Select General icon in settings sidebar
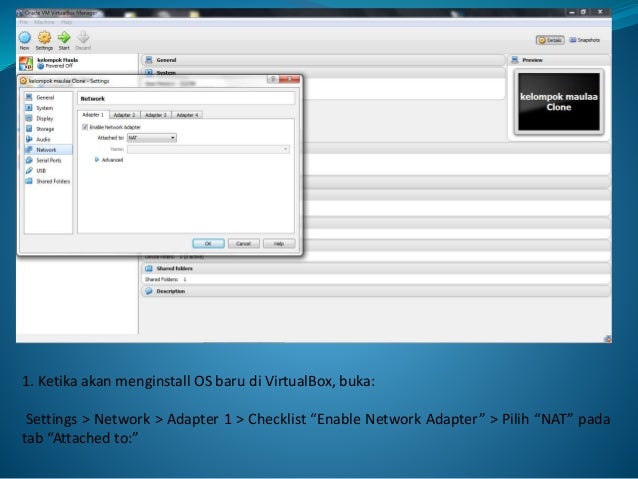This screenshot has width=638, height=479. point(29,97)
